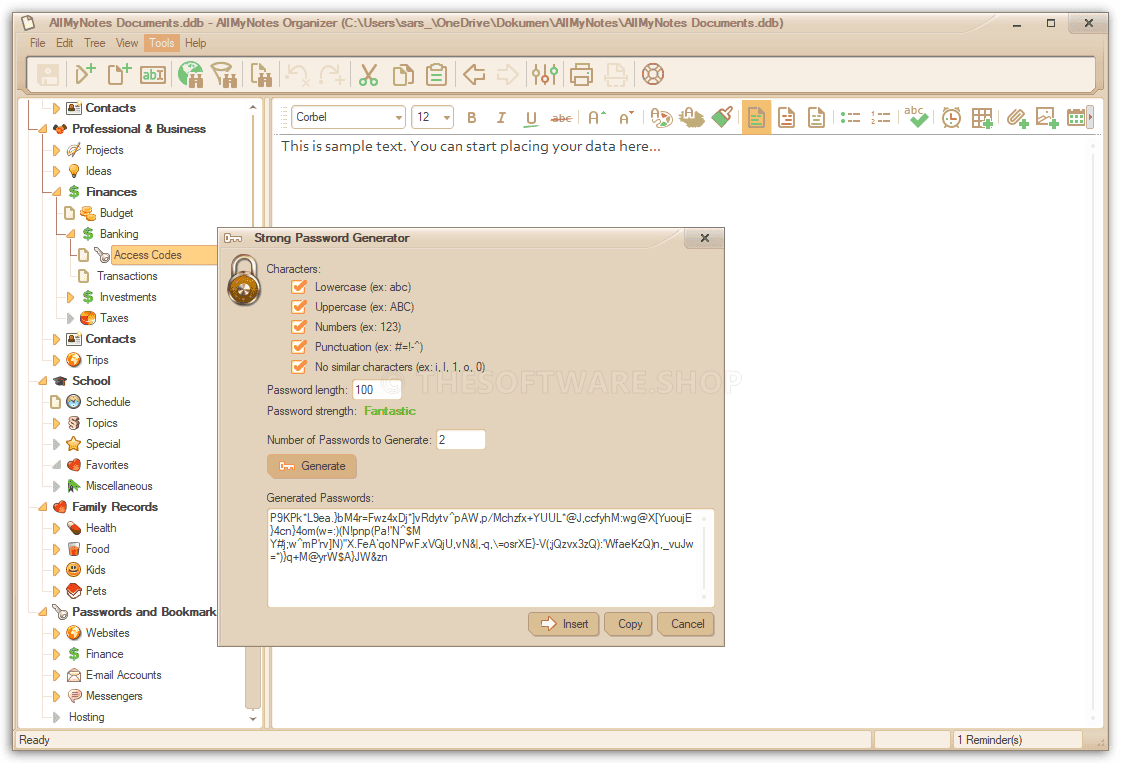The height and width of the screenshot is (763, 1121).
Task: Open options with the sliders icon
Action: [x=545, y=74]
